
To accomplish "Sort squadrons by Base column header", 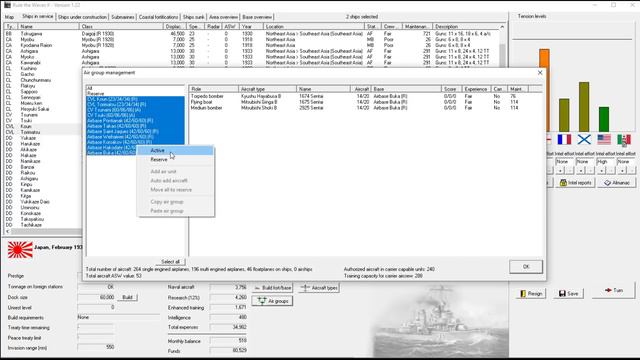I will tap(407, 89).
